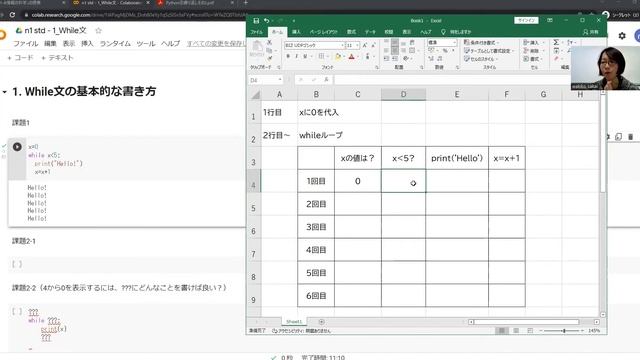
Task: Click the Format Painter brush icon in Excel
Action: (x=269, y=58)
